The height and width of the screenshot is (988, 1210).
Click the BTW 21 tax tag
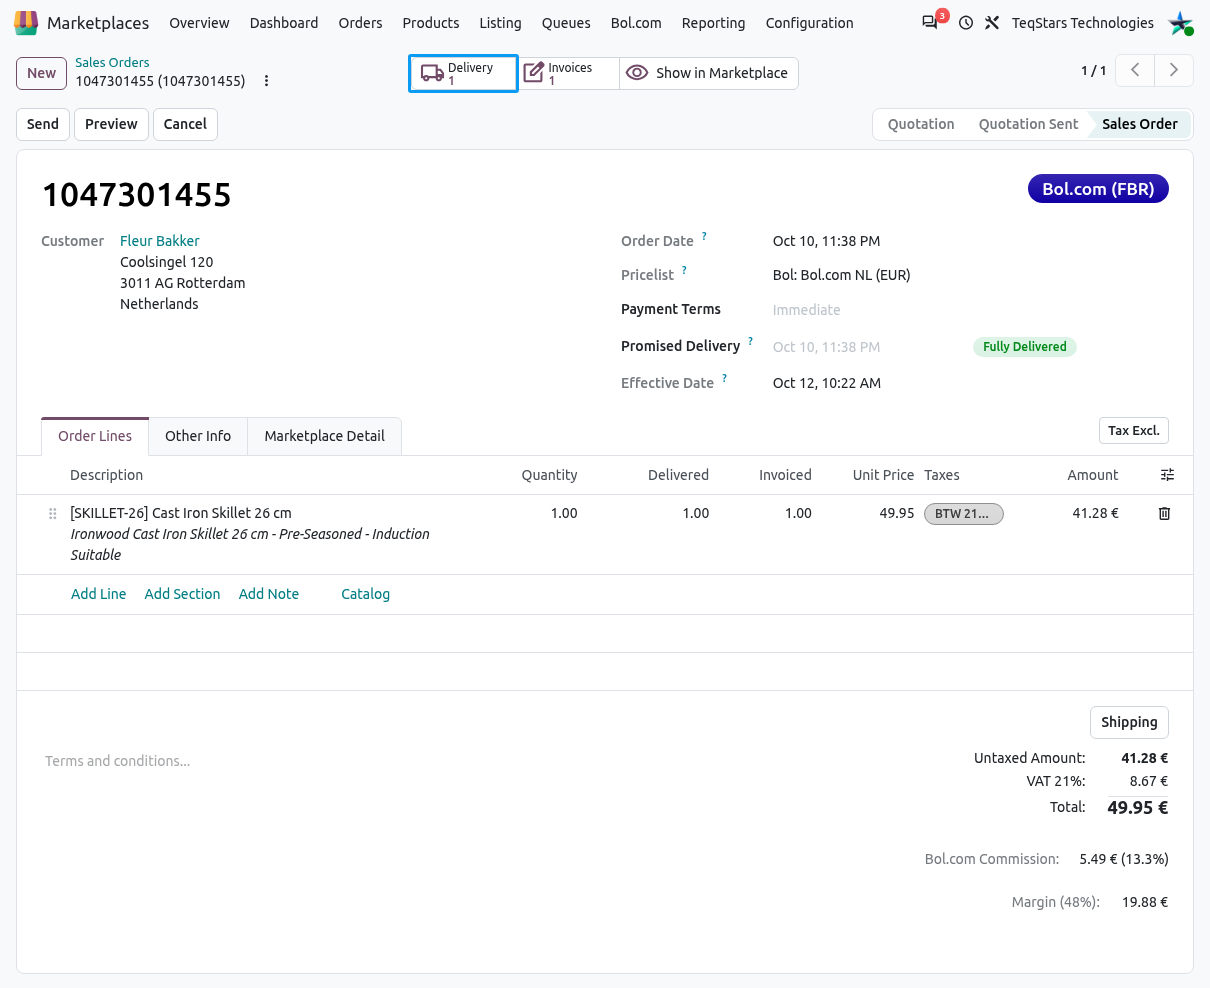[x=963, y=514]
